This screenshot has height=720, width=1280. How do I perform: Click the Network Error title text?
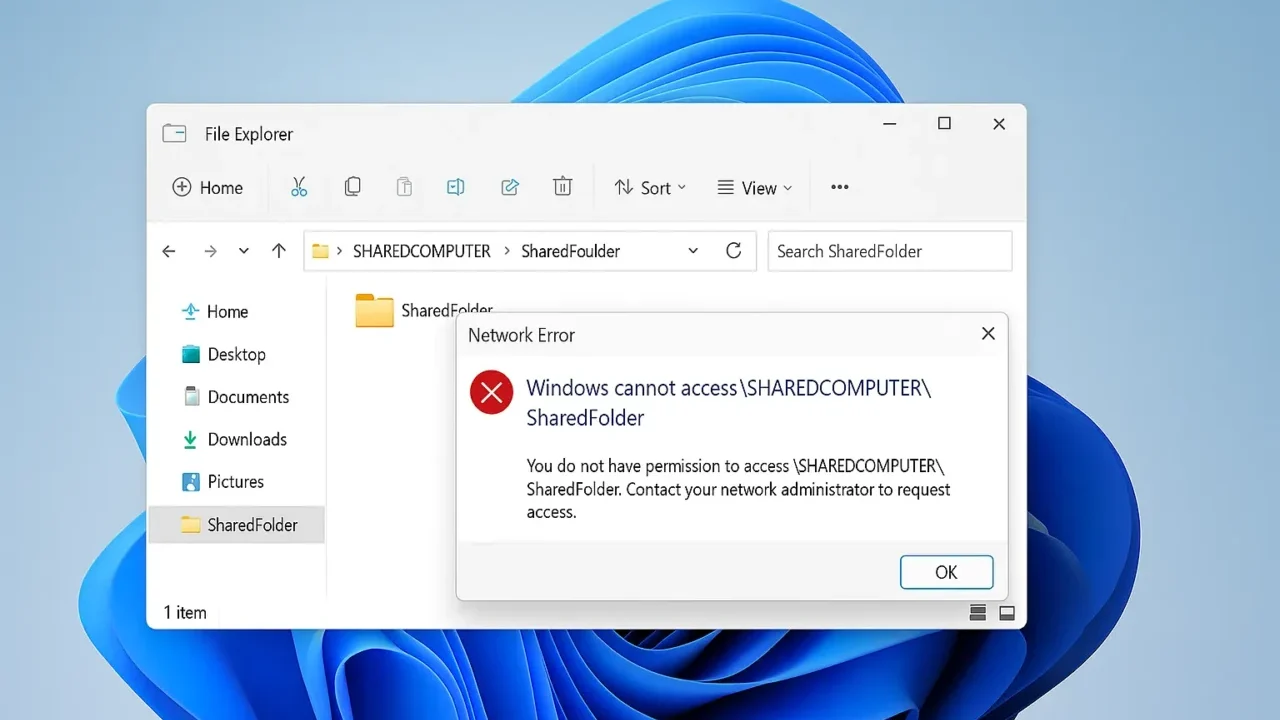point(521,335)
